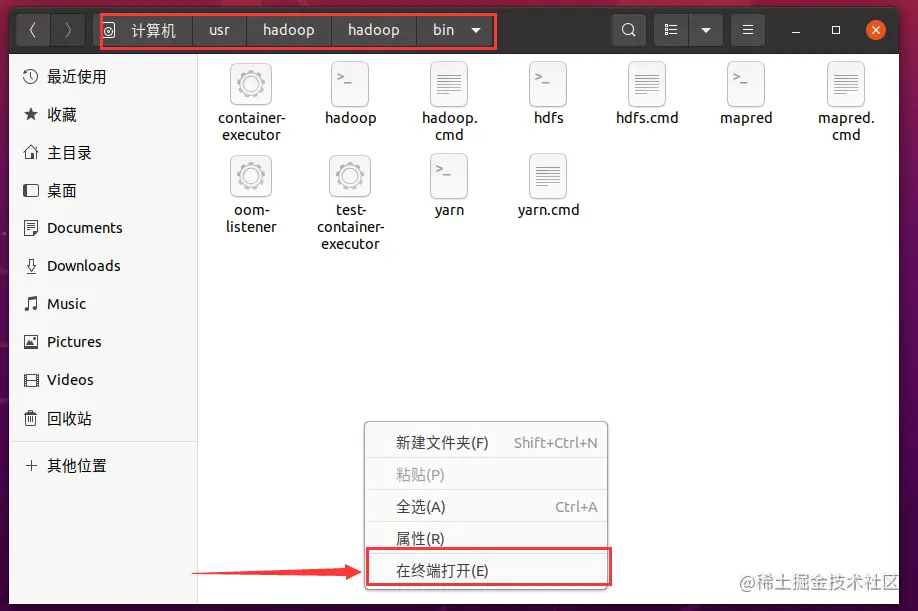Choose 全选(A) from context menu
Viewport: 918px width, 611px height.
[486, 507]
